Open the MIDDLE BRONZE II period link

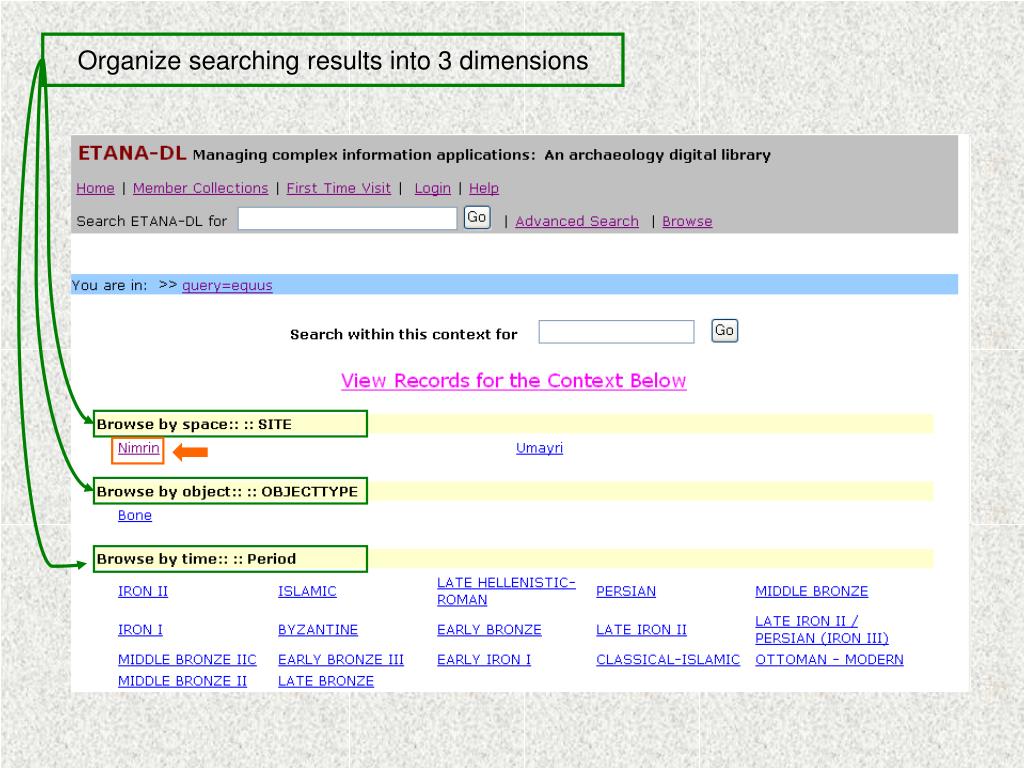(x=182, y=681)
